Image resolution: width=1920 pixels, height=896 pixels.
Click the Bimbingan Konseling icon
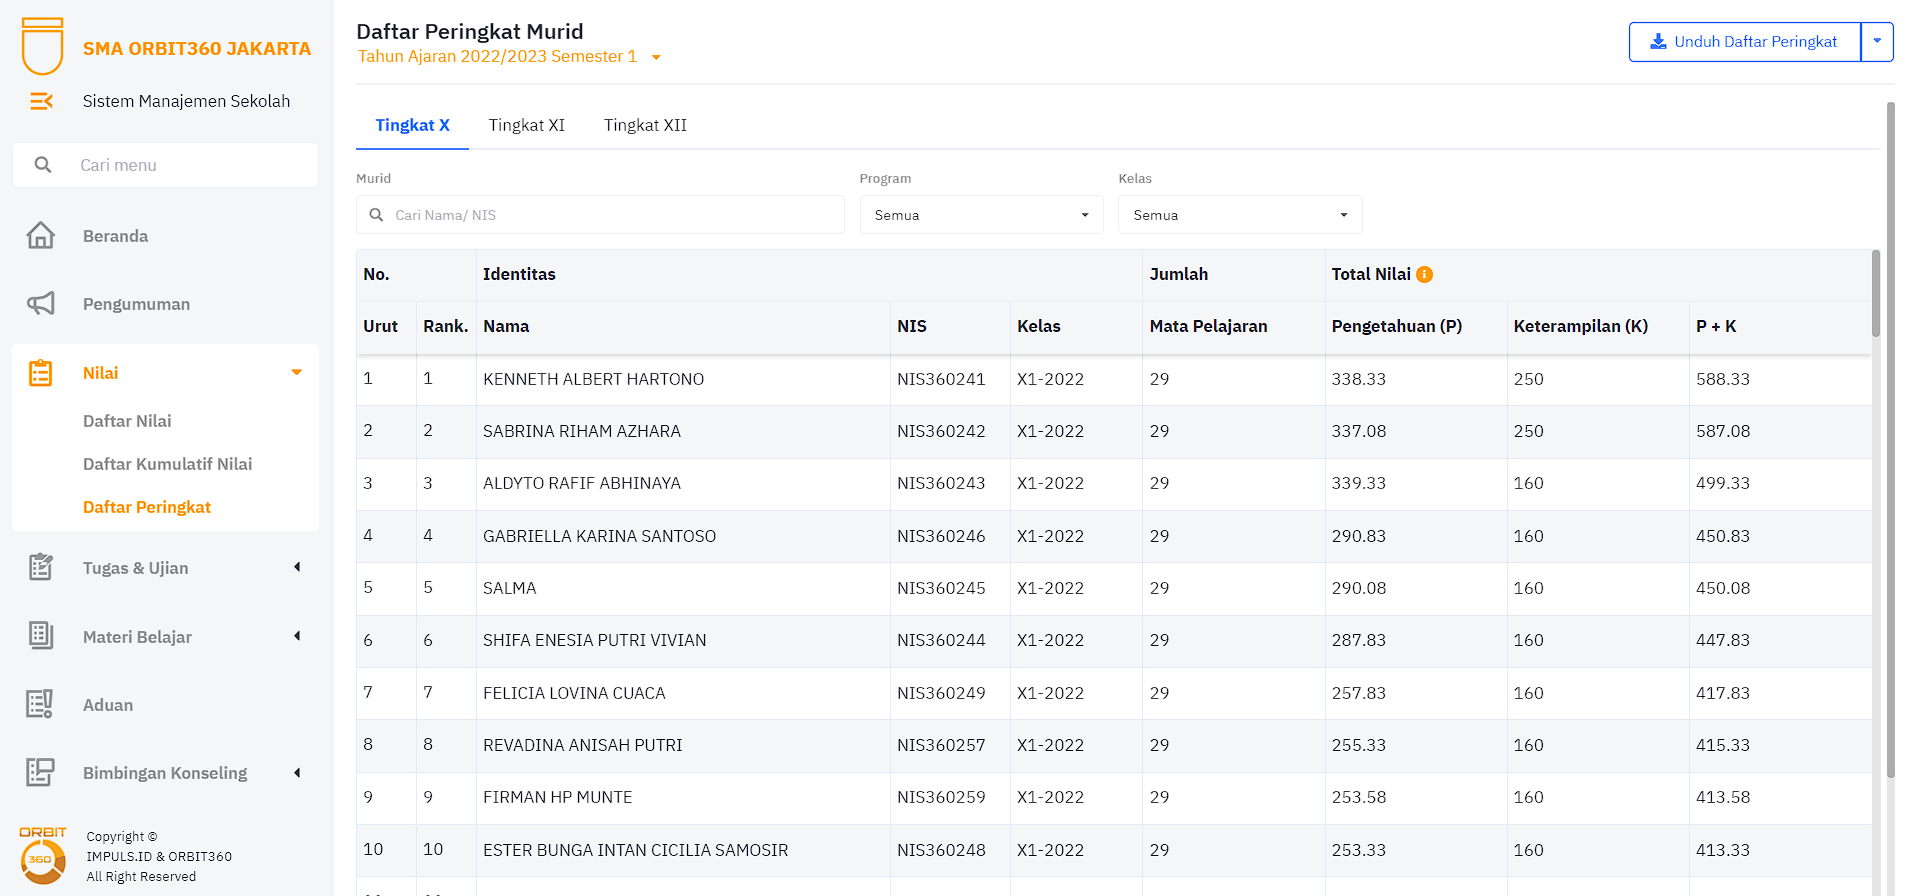[40, 772]
